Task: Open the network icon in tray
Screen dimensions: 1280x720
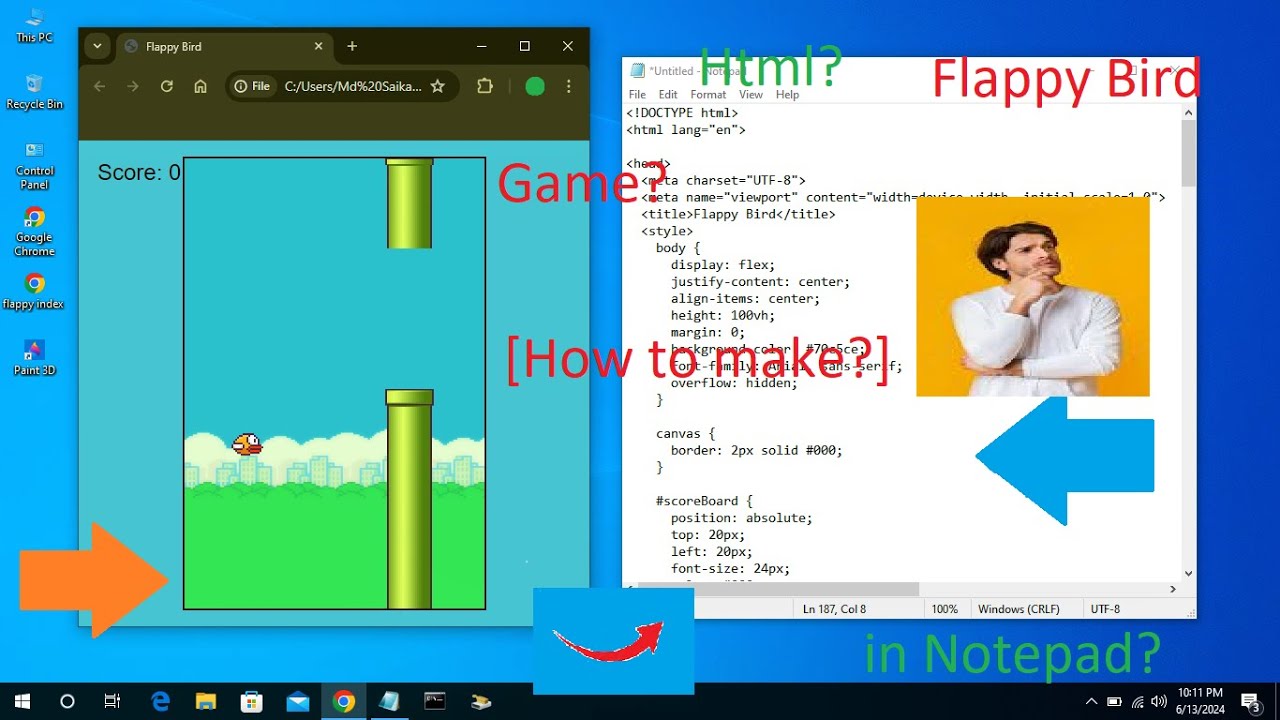Action: (1137, 701)
